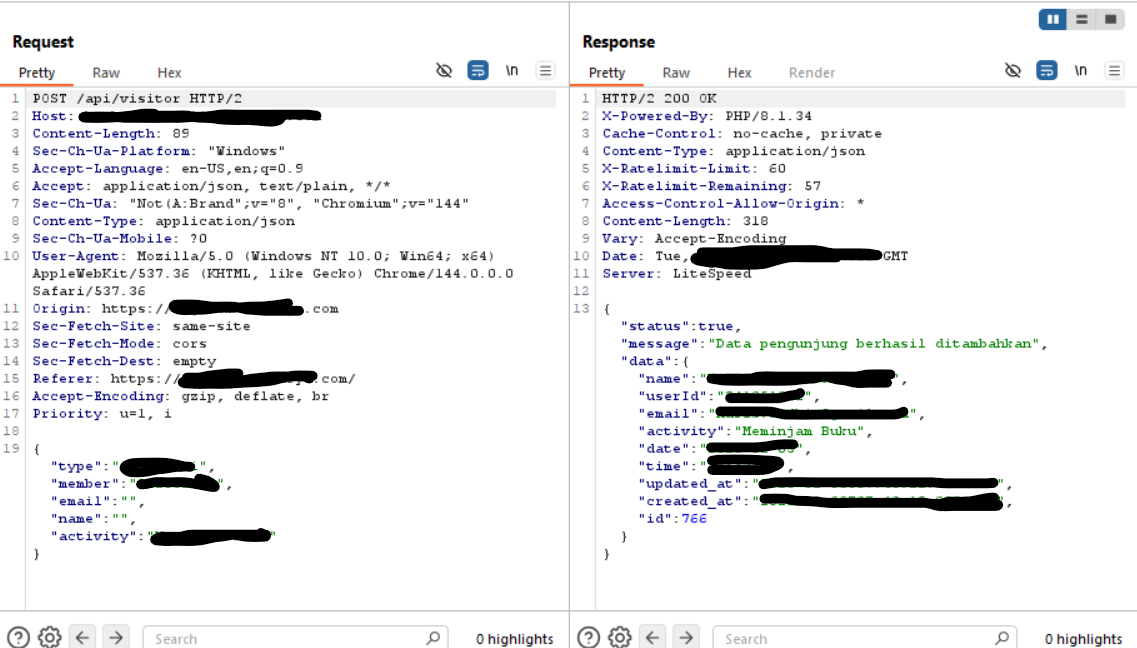
Task: Click the Priority: u=1, i line
Action: [x=102, y=413]
